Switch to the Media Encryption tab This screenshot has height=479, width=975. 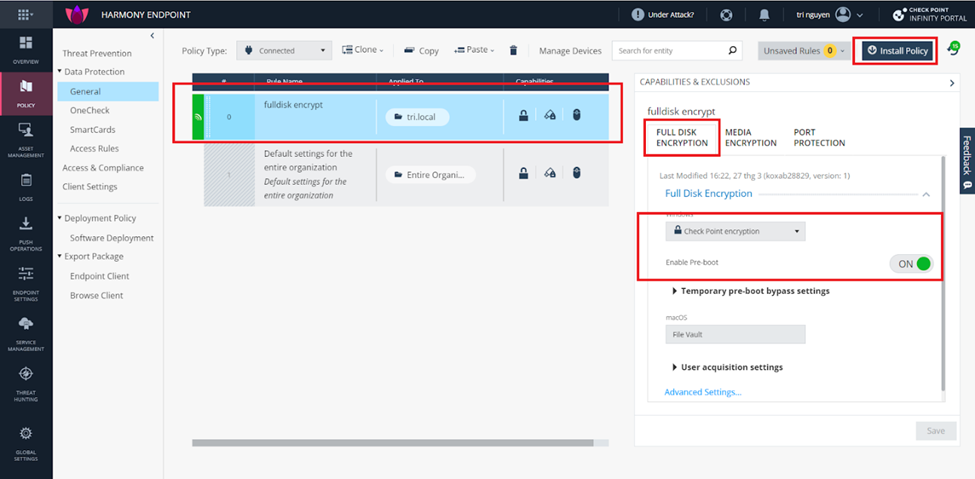tap(751, 137)
